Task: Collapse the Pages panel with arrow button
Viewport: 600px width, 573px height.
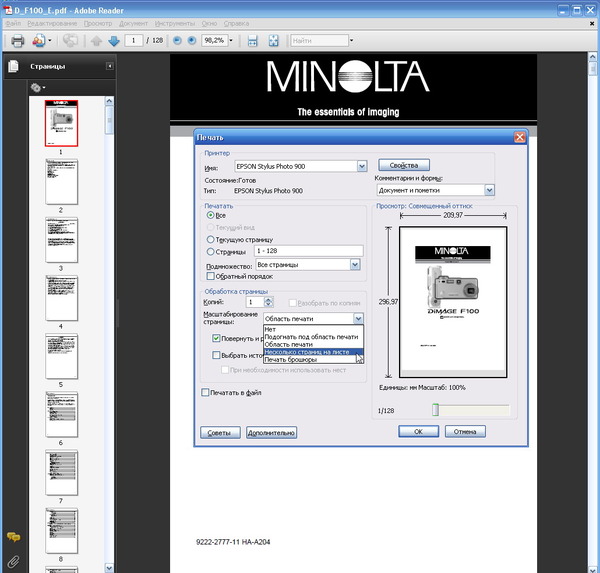Action: point(109,66)
